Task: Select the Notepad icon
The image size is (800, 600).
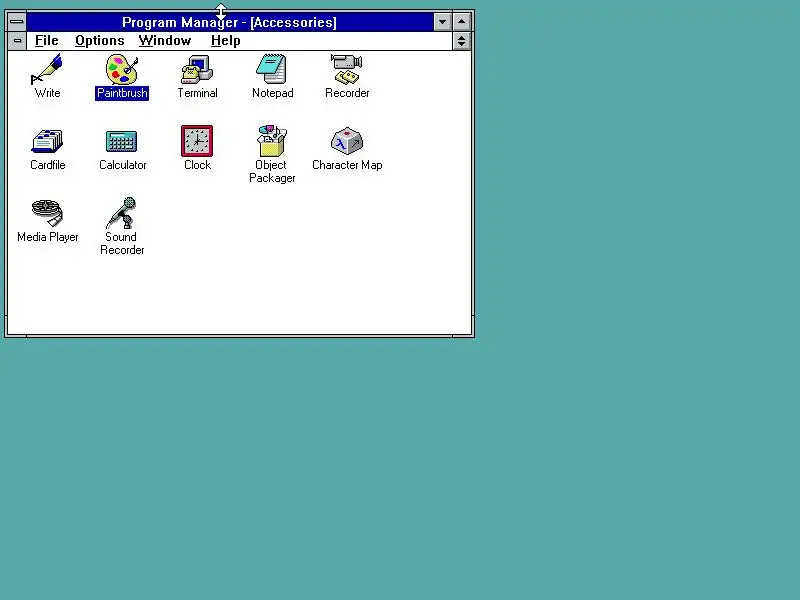Action: tap(272, 69)
